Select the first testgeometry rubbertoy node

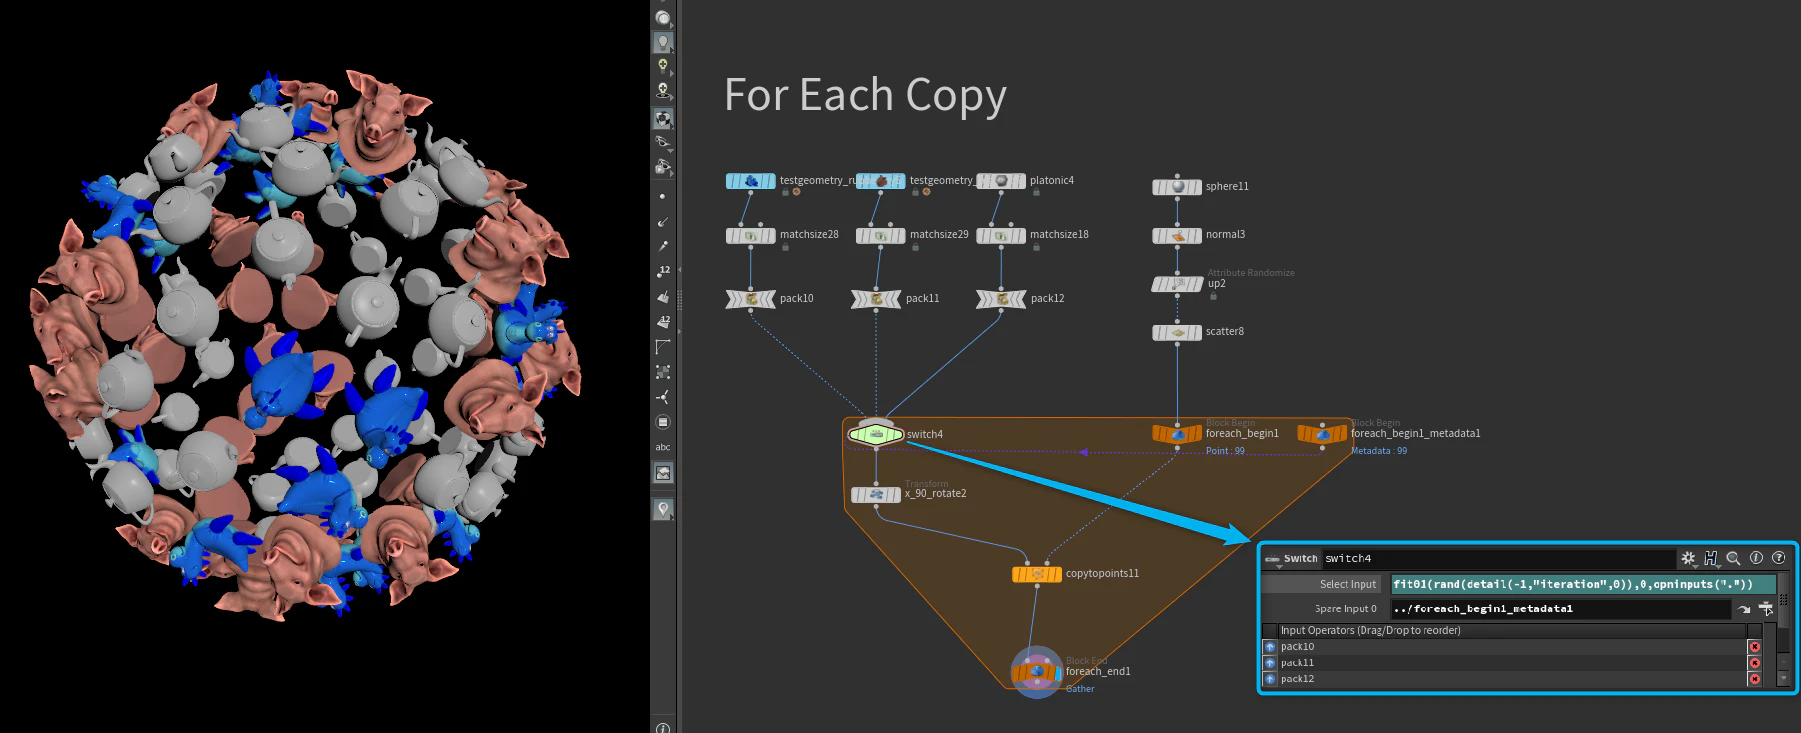pyautogui.click(x=750, y=181)
